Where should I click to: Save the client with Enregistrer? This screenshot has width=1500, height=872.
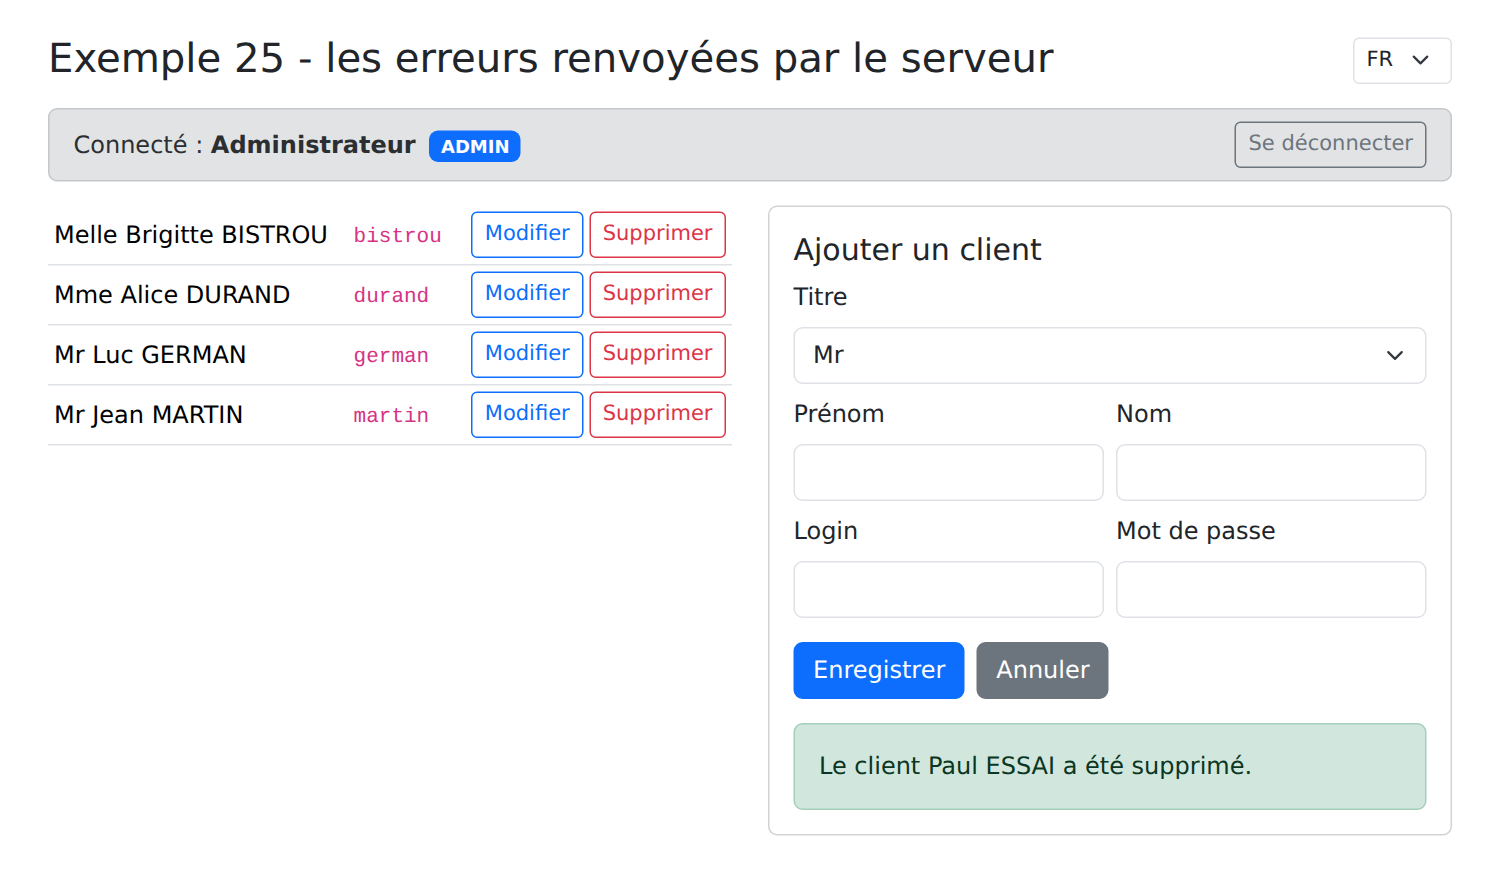pos(879,670)
